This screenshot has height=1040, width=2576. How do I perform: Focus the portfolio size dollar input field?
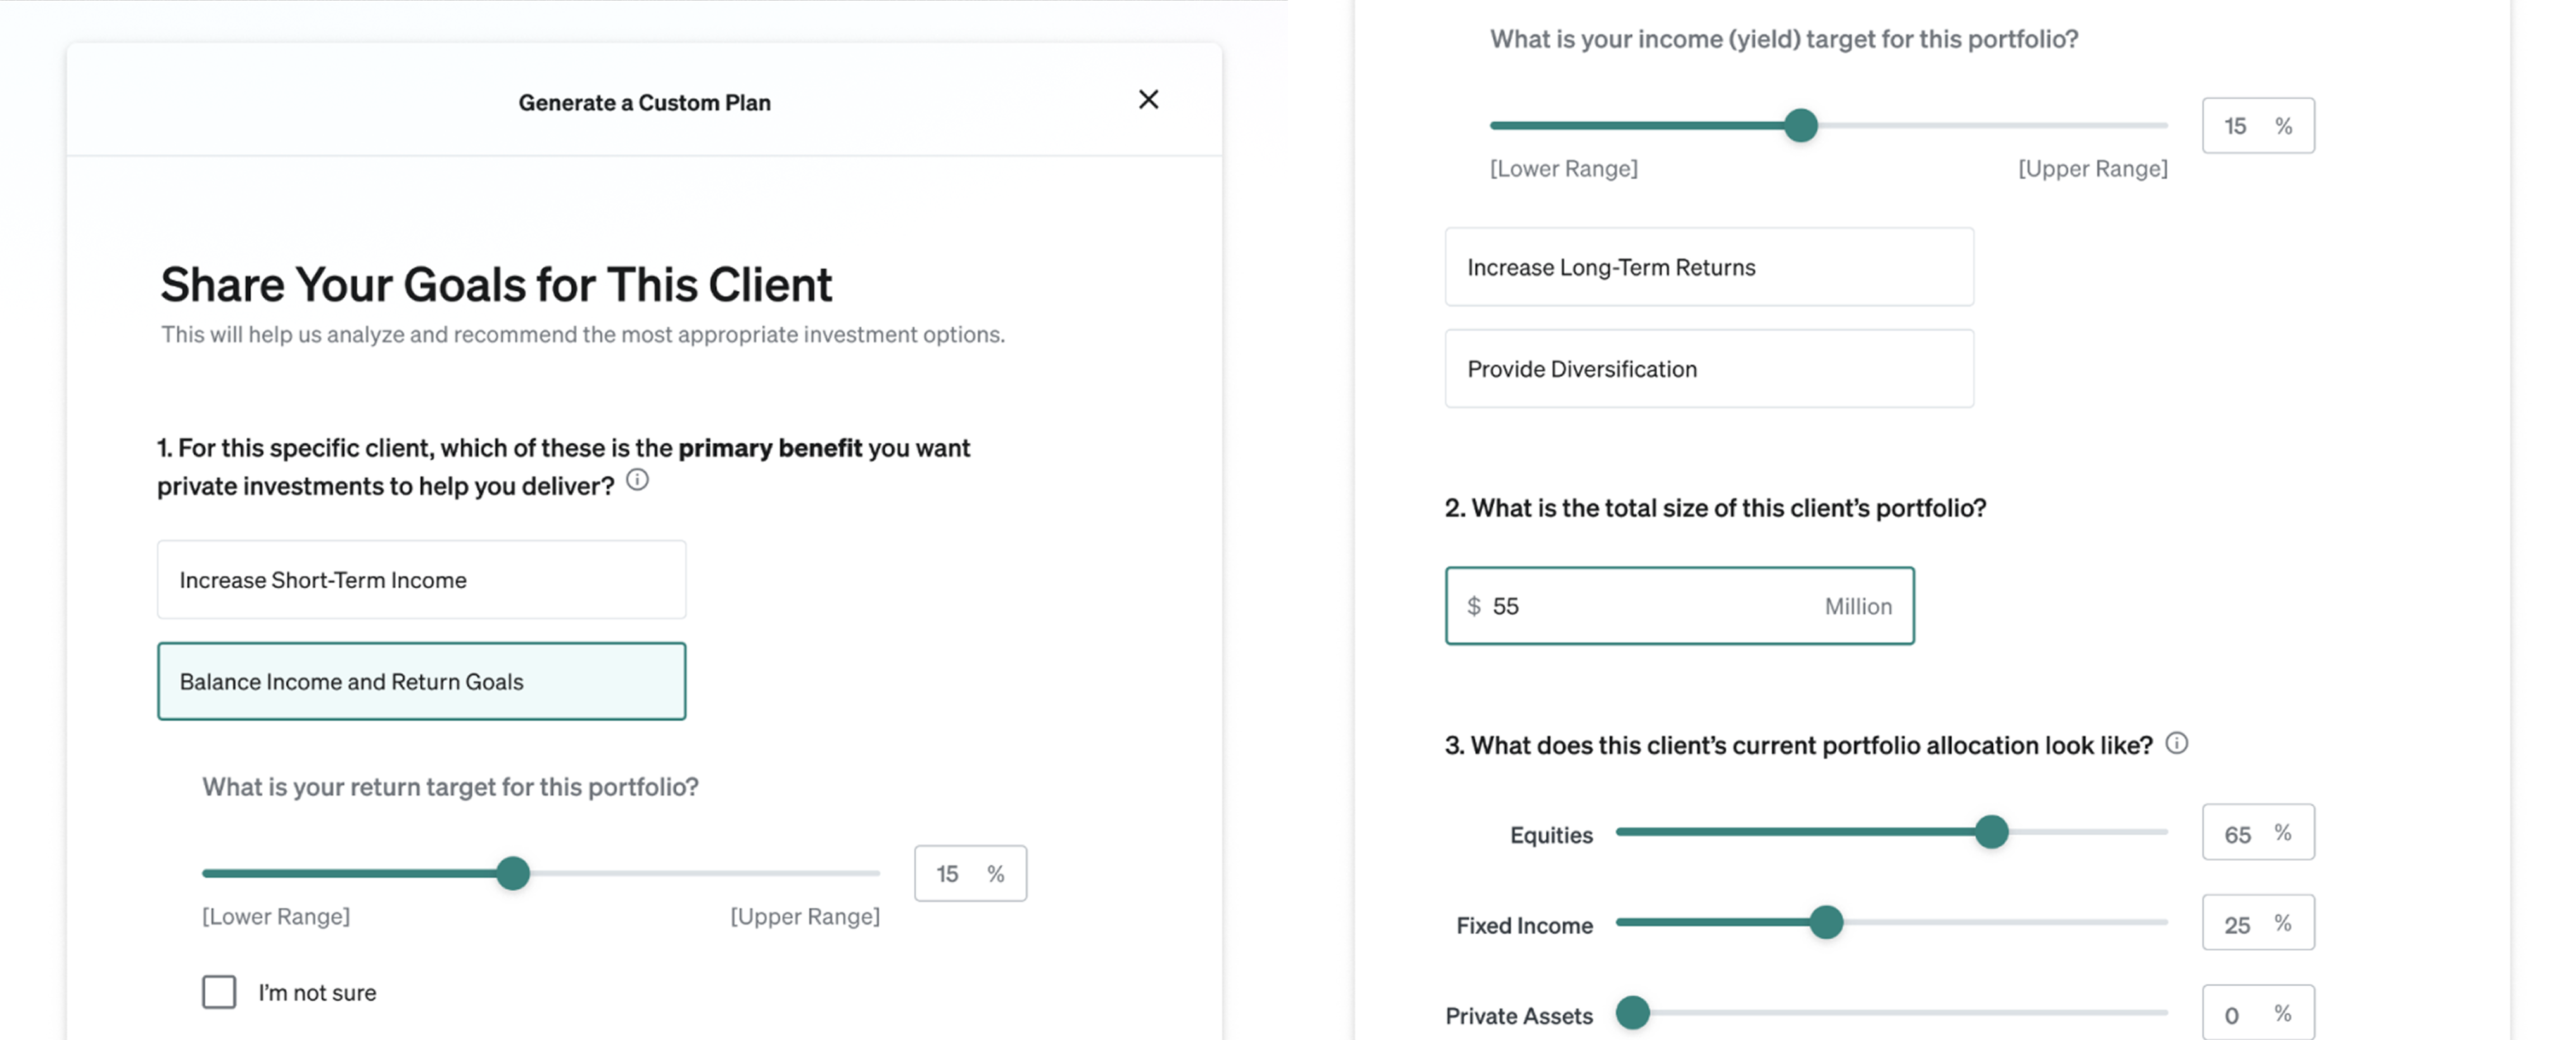pyautogui.click(x=1679, y=606)
